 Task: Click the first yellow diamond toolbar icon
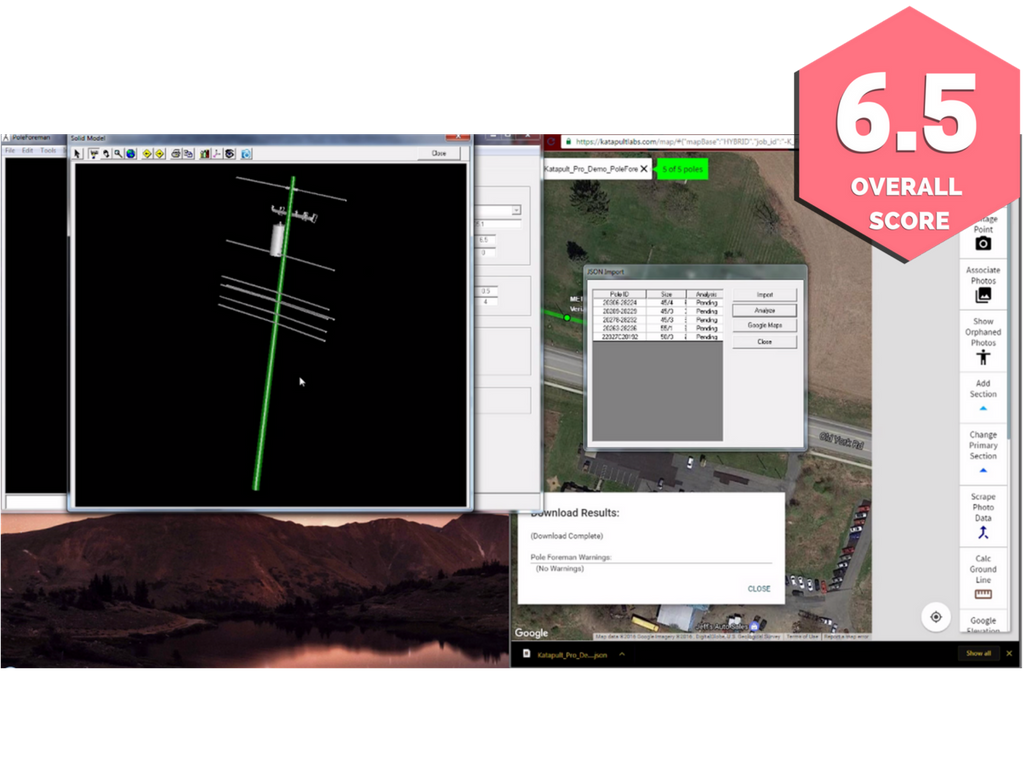point(147,154)
